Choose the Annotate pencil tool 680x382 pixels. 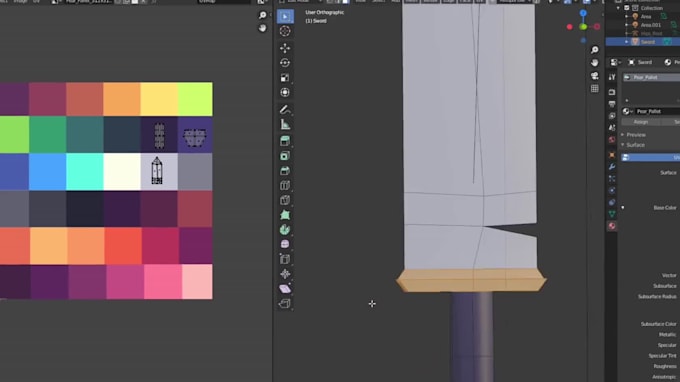coord(285,109)
